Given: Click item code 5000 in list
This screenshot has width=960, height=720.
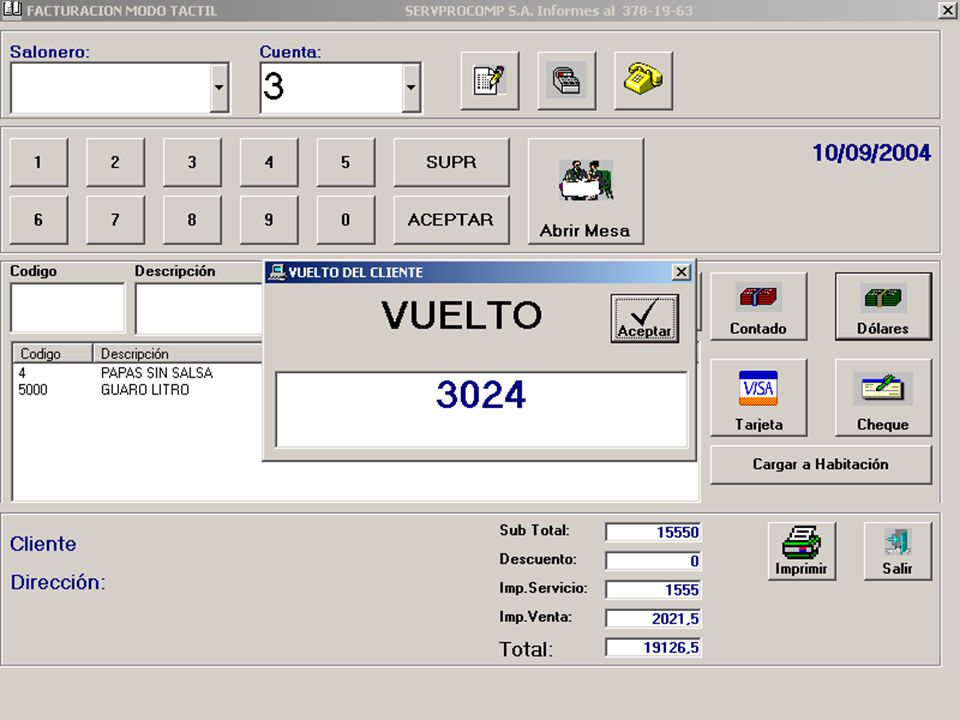Looking at the screenshot, I should [x=33, y=390].
